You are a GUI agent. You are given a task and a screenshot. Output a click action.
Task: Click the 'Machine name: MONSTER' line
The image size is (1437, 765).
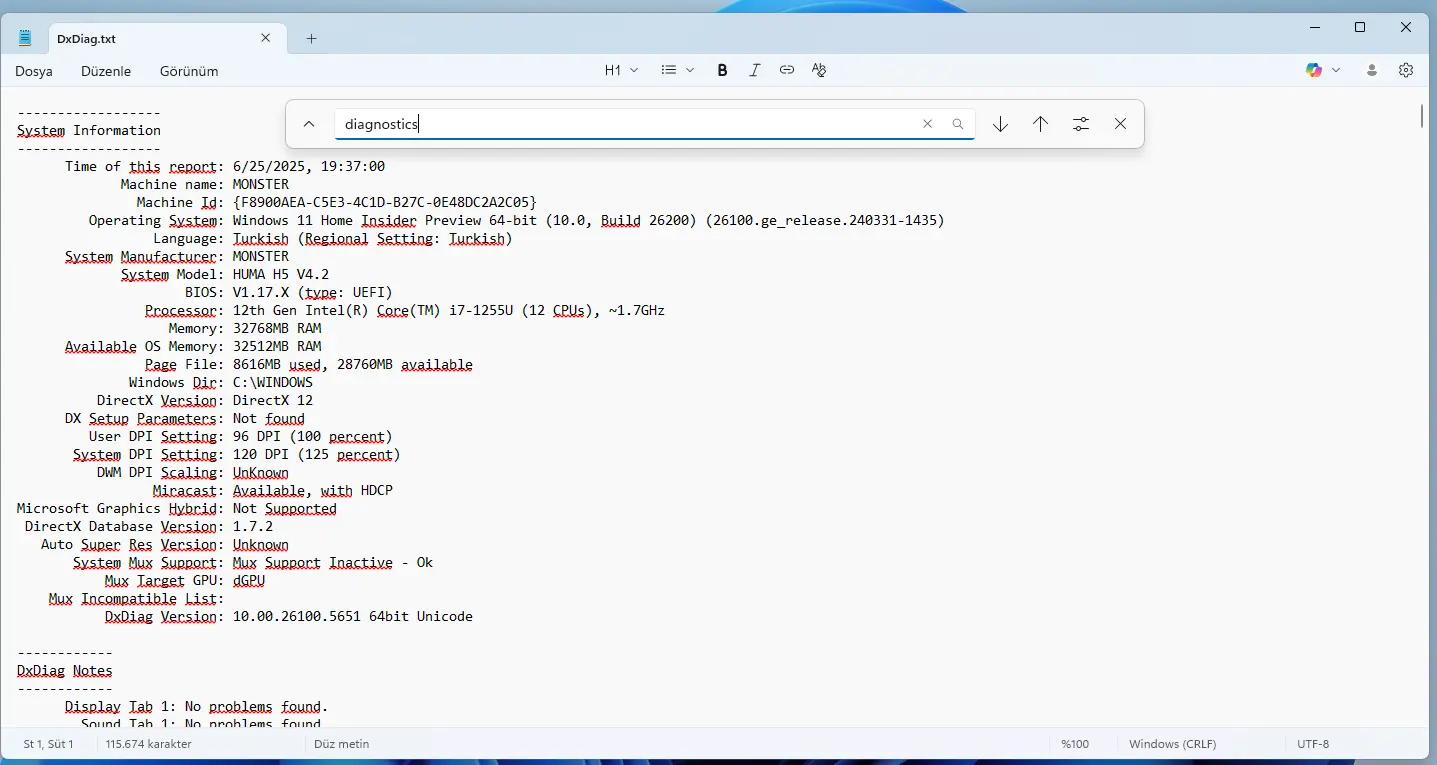tap(205, 184)
